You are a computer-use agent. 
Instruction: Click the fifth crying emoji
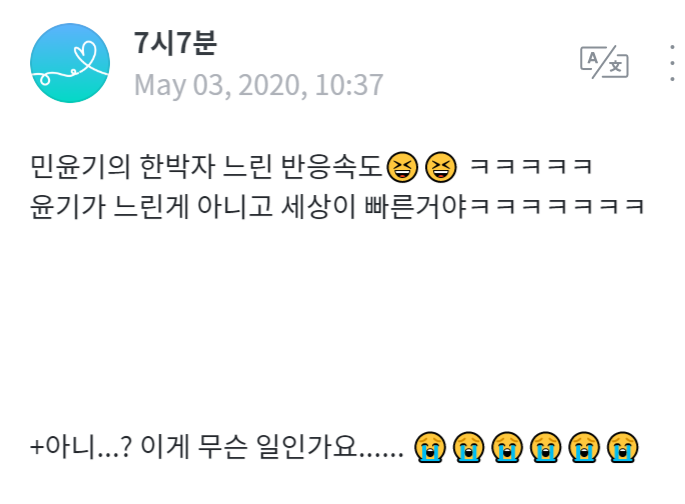(x=584, y=447)
